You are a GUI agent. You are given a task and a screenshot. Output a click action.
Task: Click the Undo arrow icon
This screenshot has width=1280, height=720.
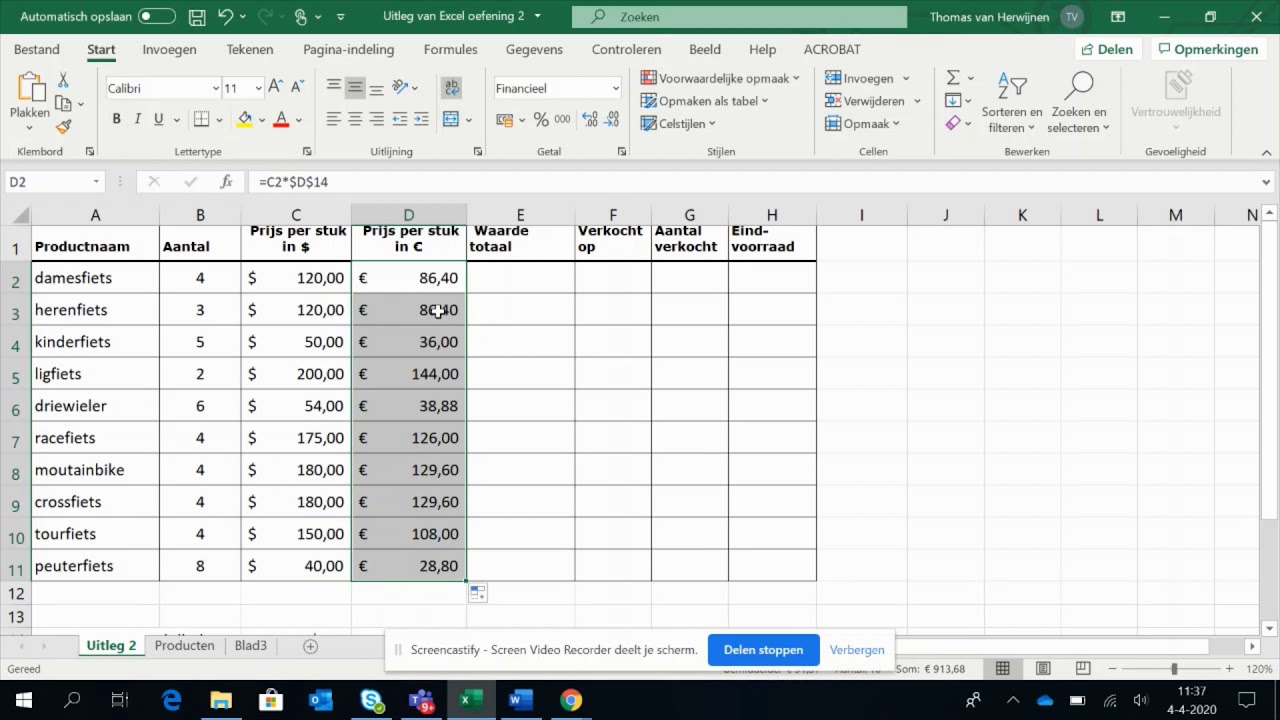[226, 17]
